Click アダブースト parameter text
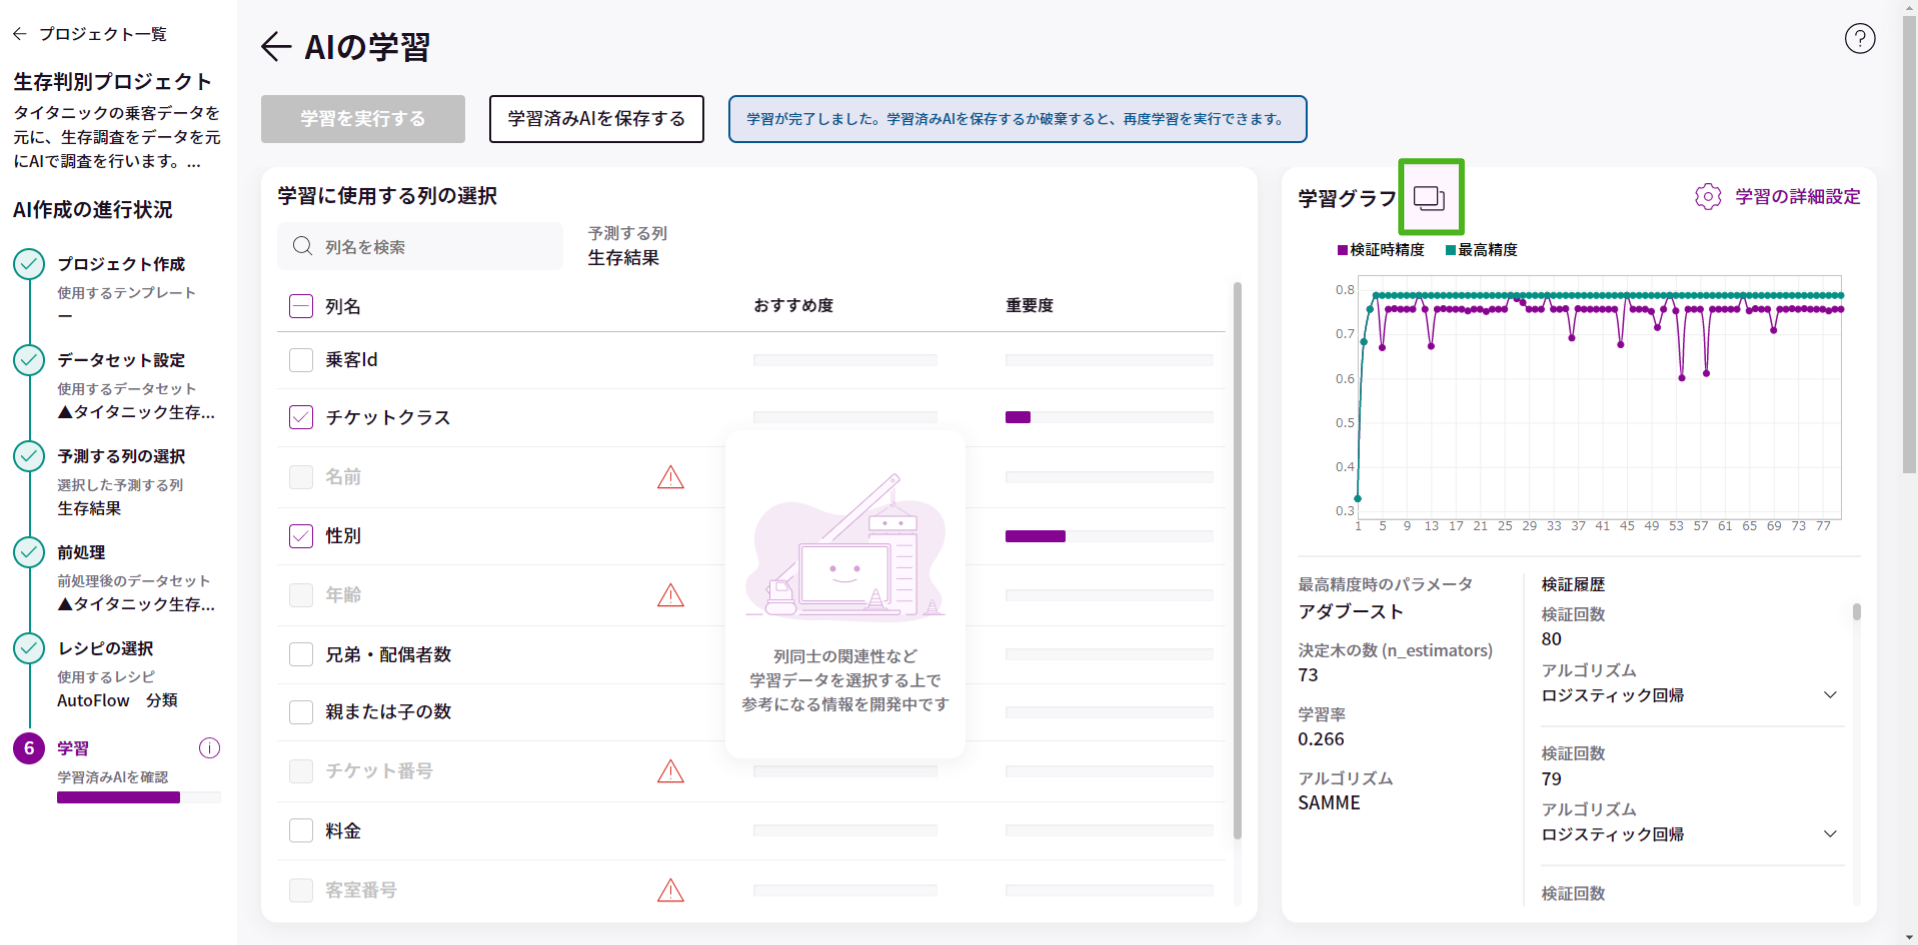This screenshot has height=945, width=1918. click(1350, 611)
